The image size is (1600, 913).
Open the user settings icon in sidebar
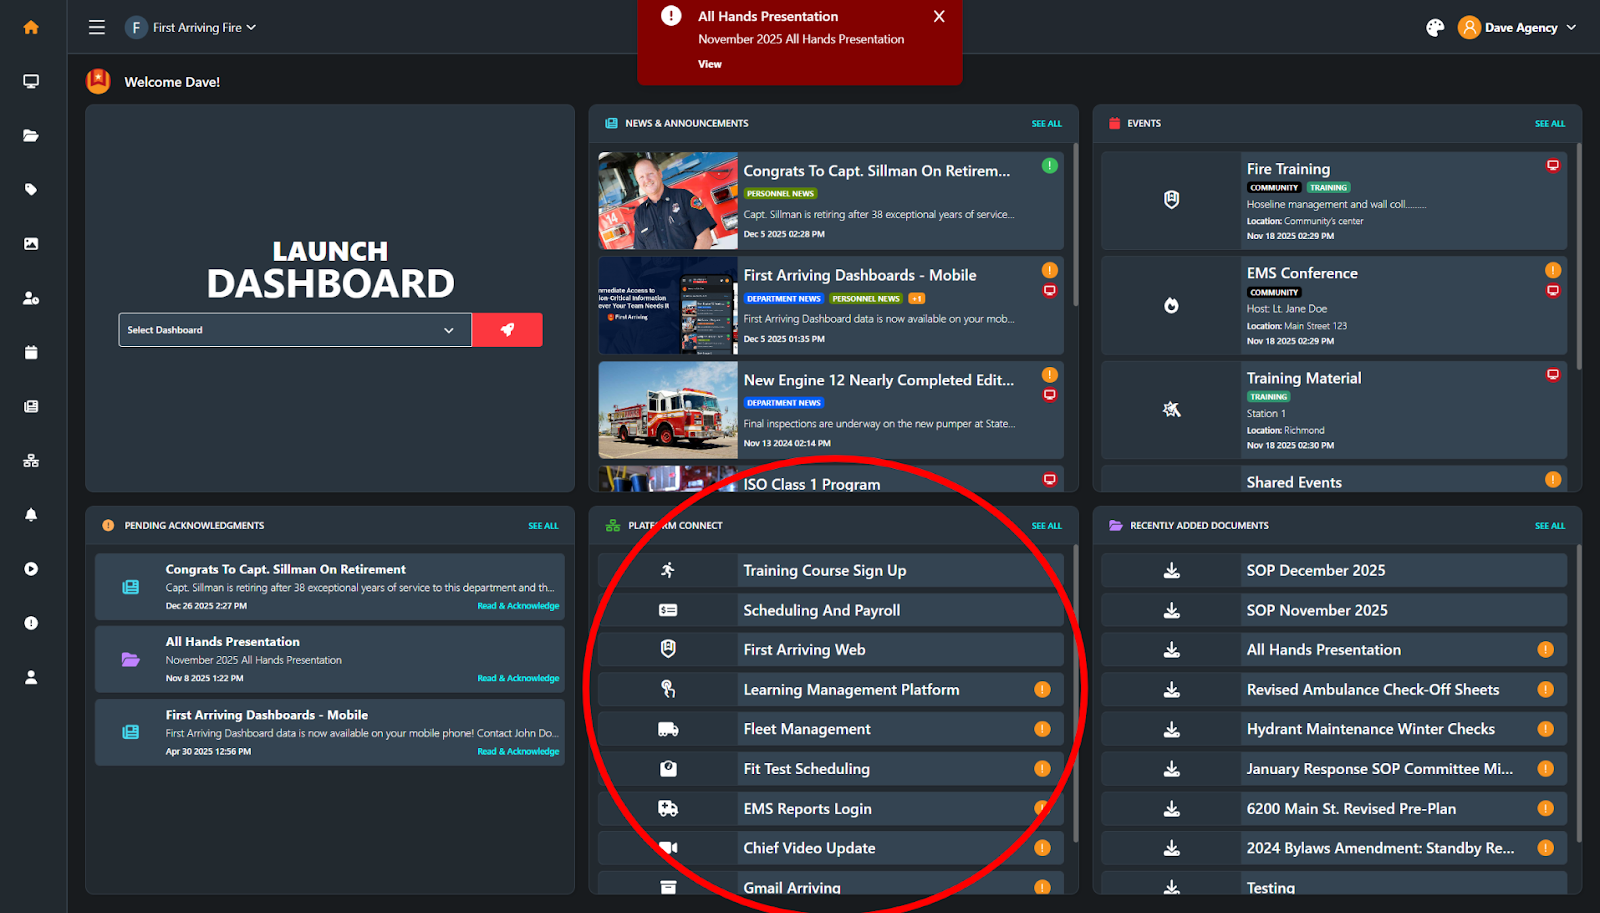point(31,298)
